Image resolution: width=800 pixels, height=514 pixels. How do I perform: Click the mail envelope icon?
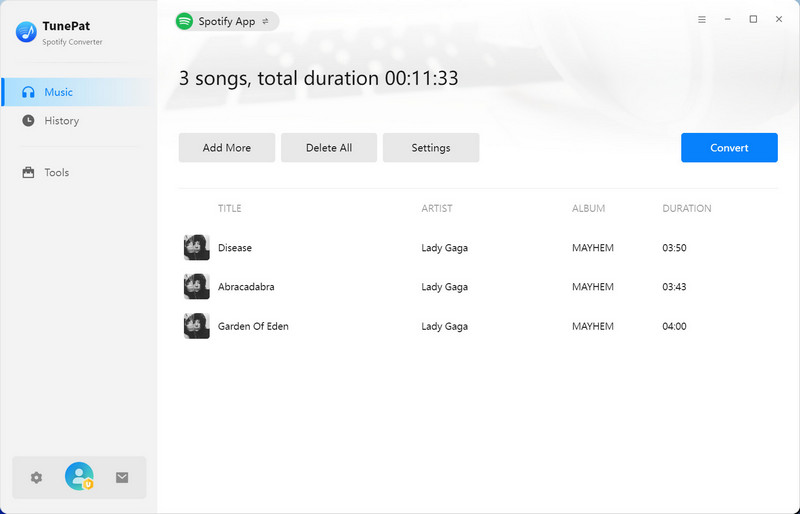coord(122,478)
